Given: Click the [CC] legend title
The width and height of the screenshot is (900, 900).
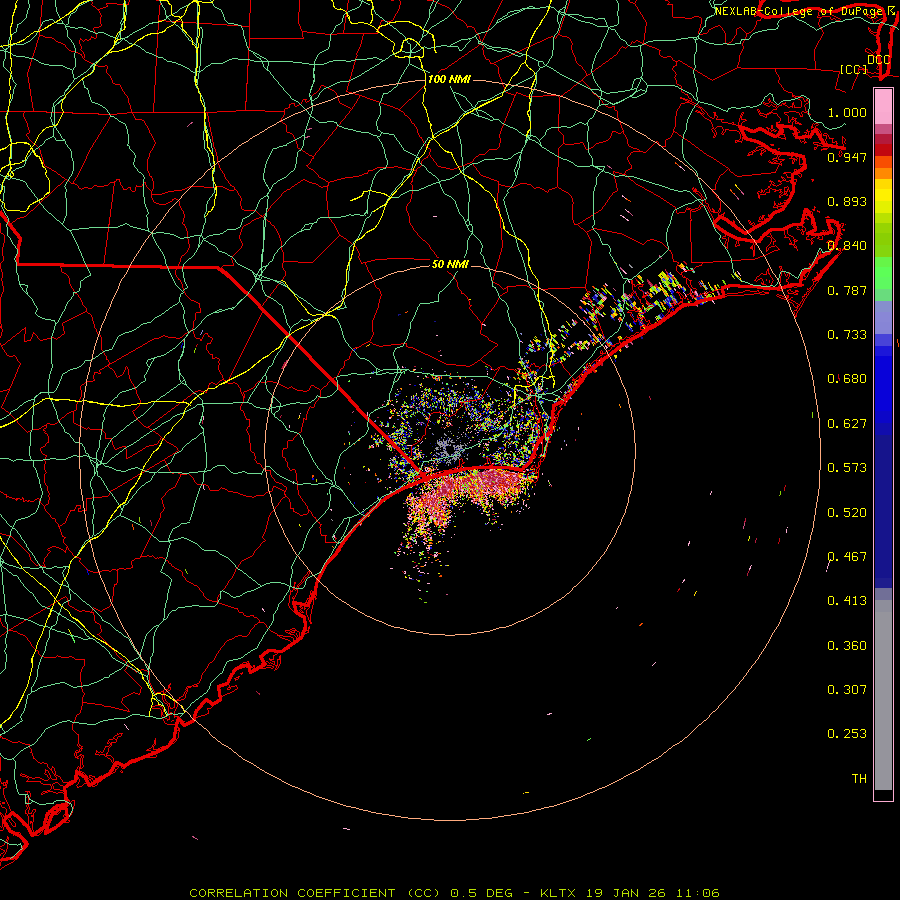Looking at the screenshot, I should click(x=854, y=69).
